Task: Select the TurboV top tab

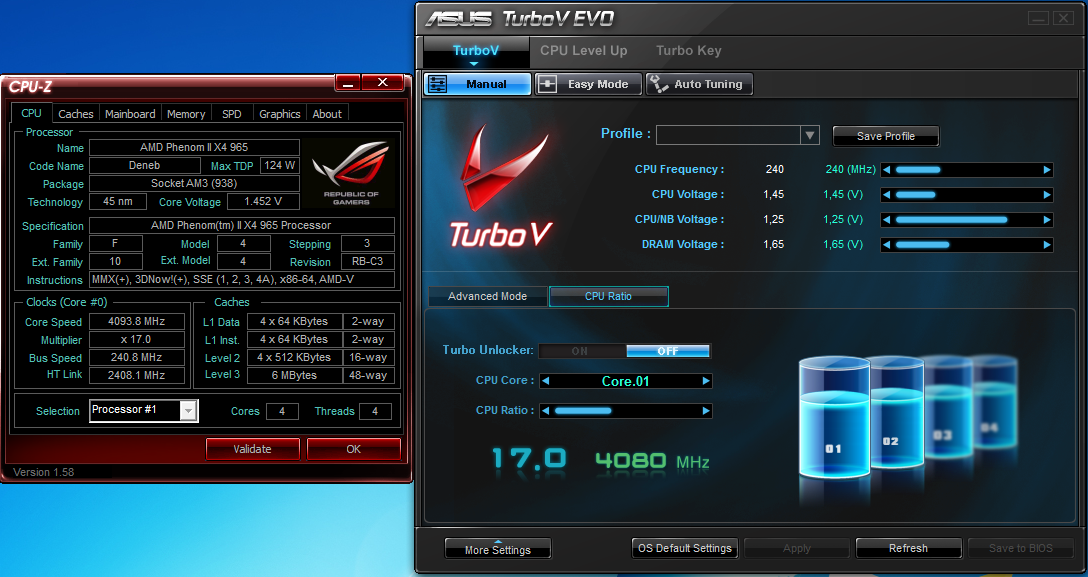Action: point(475,51)
